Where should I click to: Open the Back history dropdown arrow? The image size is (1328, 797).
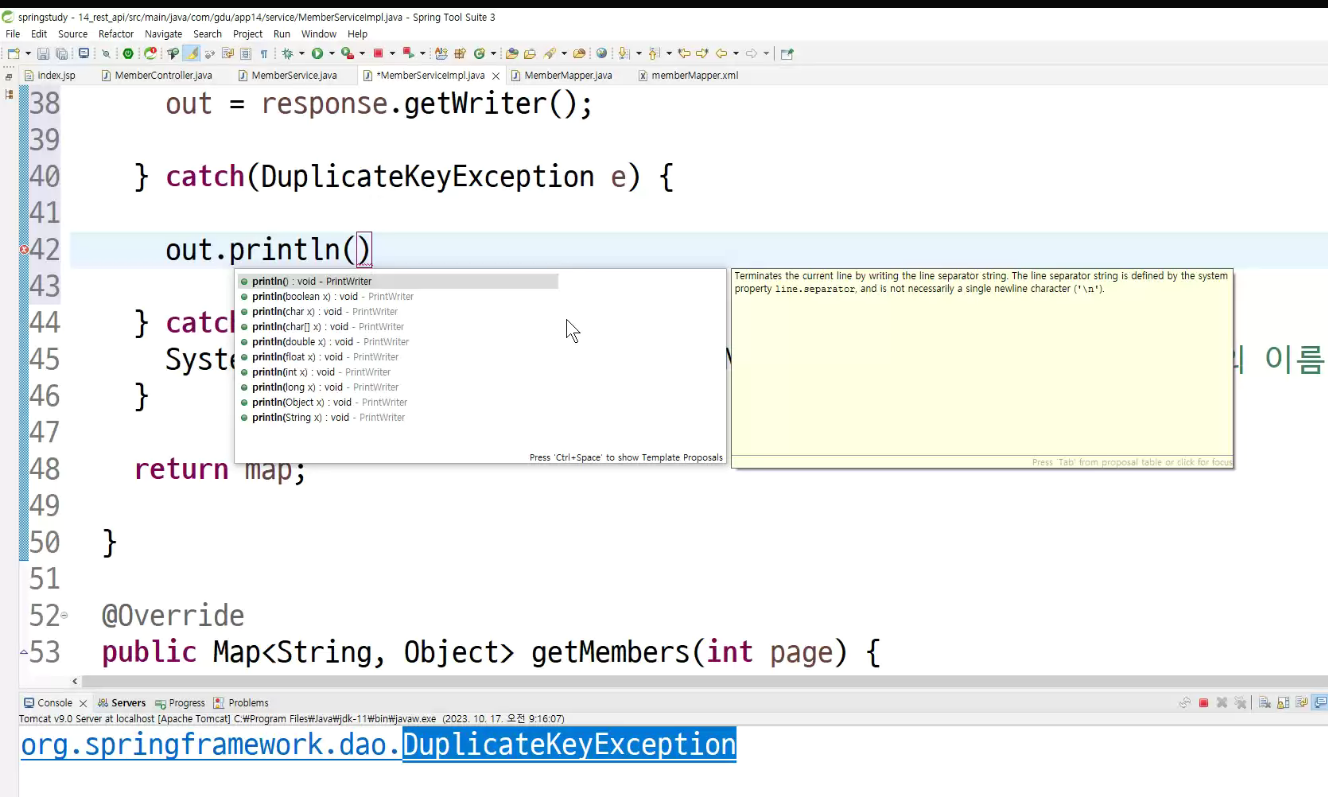point(736,54)
